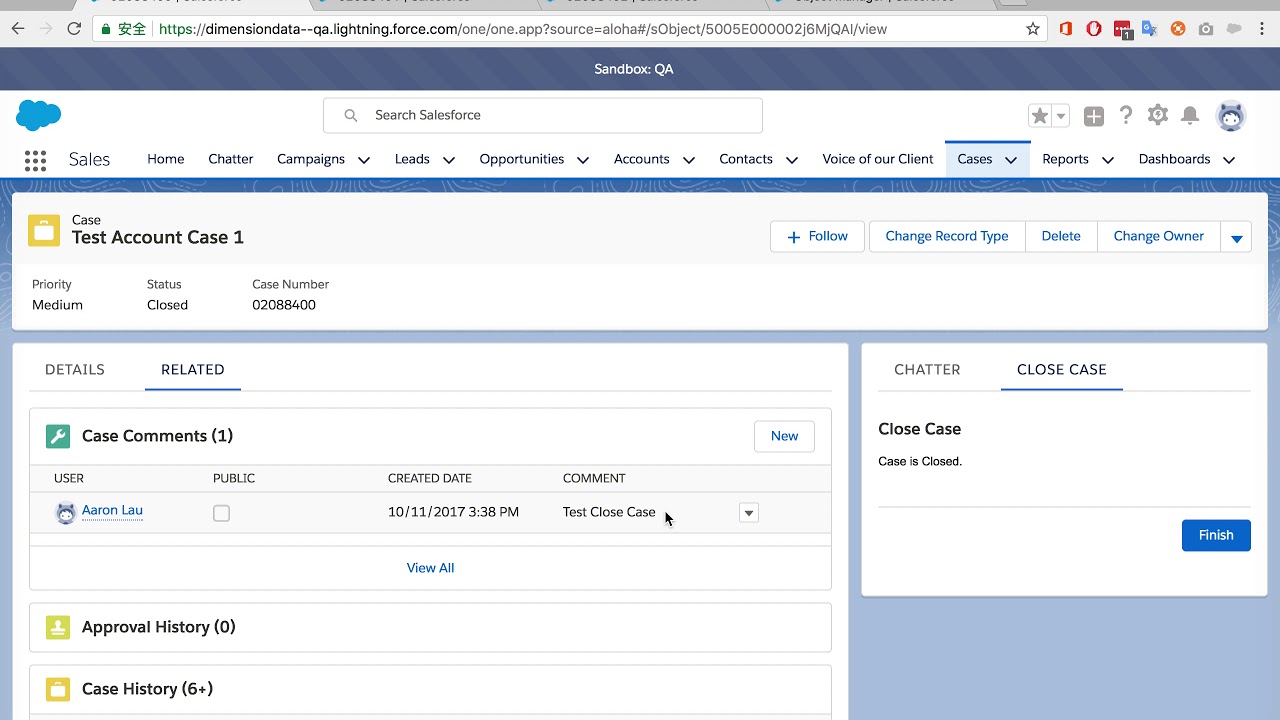This screenshot has width=1280, height=720.
Task: Delete this case
Action: click(1061, 237)
